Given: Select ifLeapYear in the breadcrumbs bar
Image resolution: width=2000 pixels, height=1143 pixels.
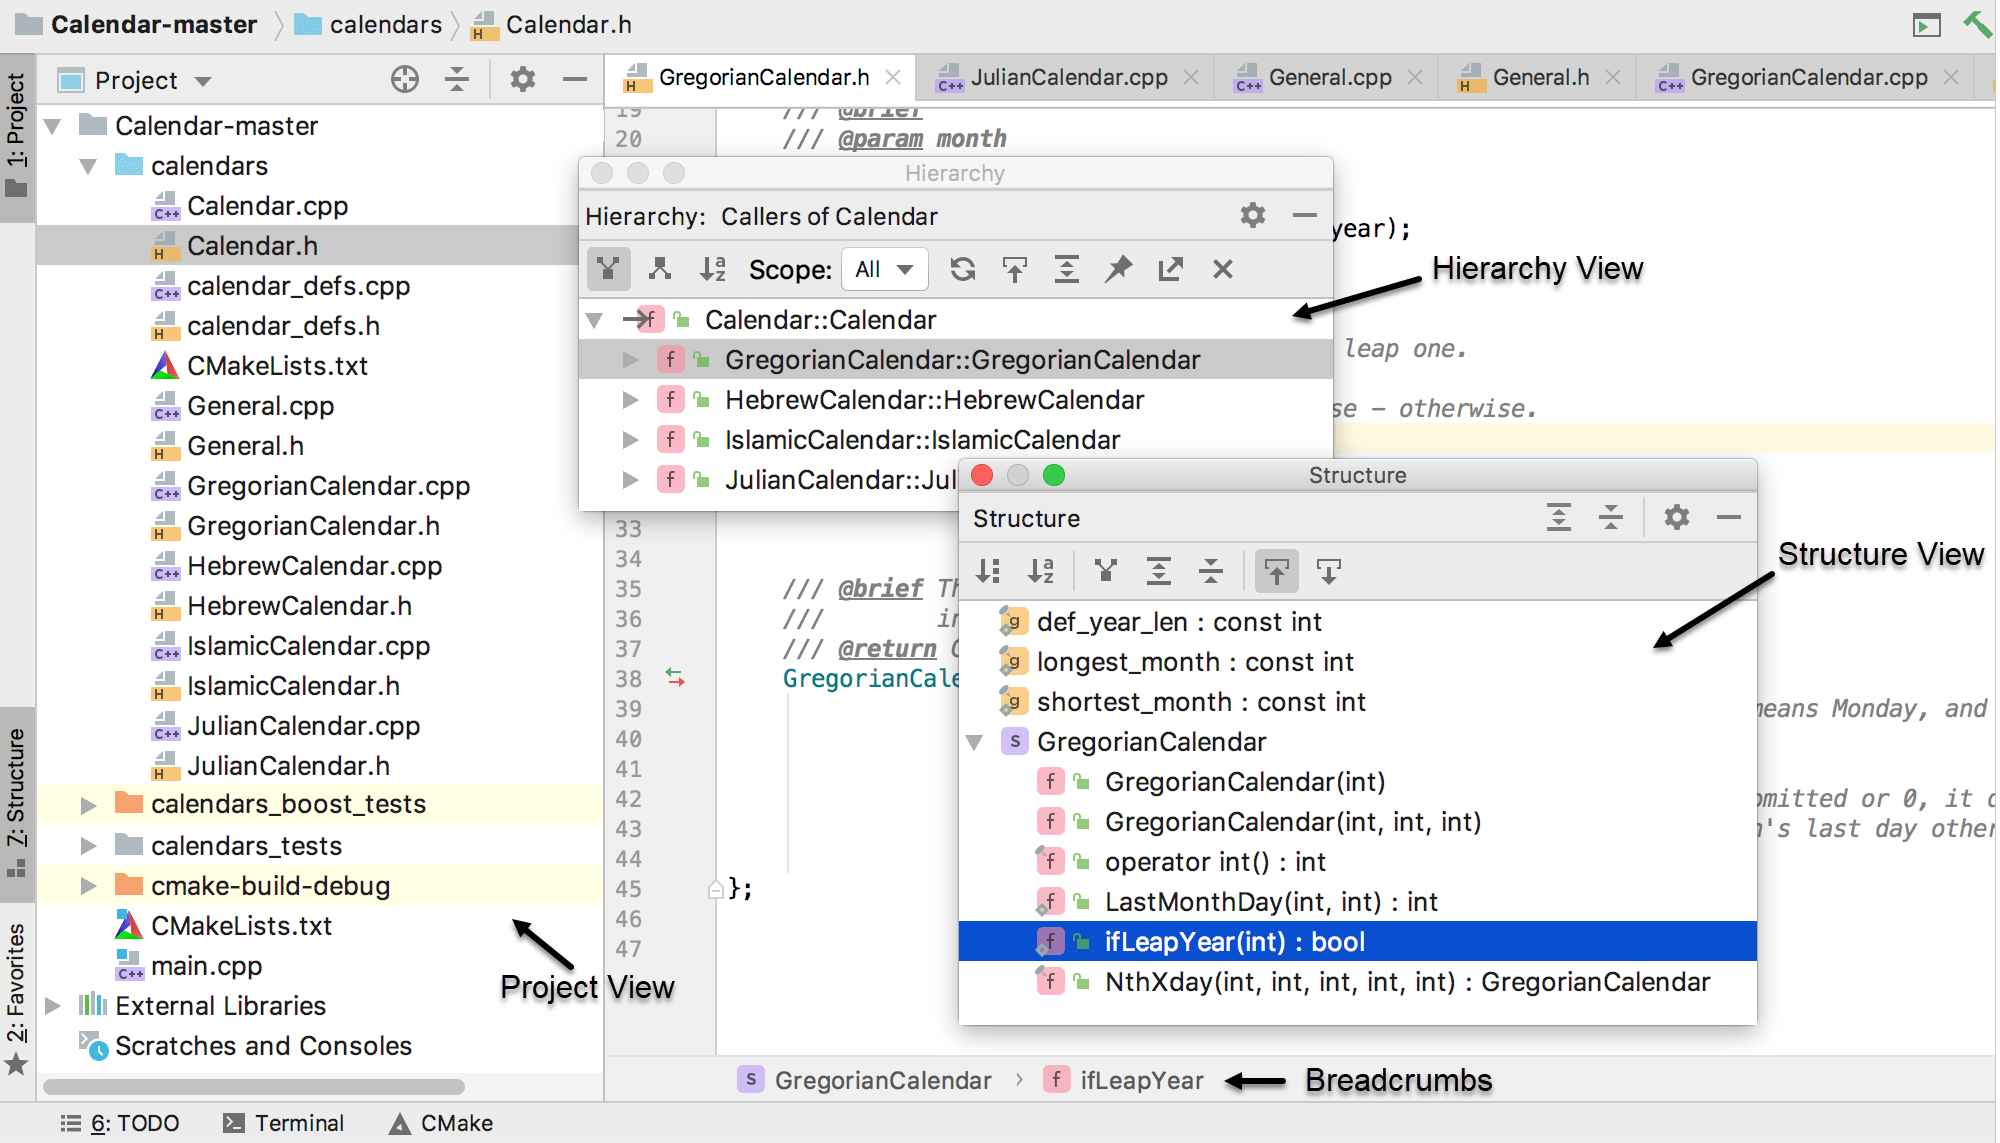Looking at the screenshot, I should 1144,1080.
